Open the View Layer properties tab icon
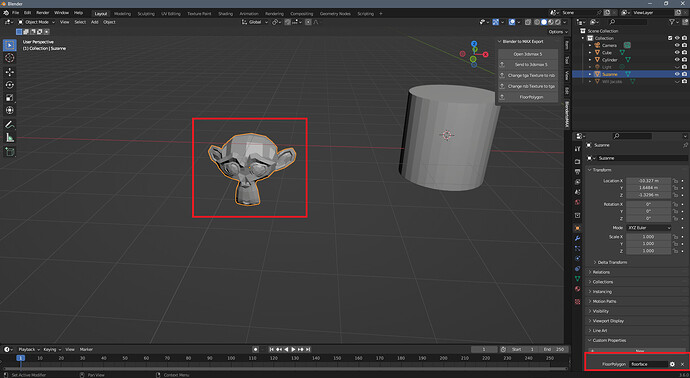The height and width of the screenshot is (378, 690). pos(577,182)
